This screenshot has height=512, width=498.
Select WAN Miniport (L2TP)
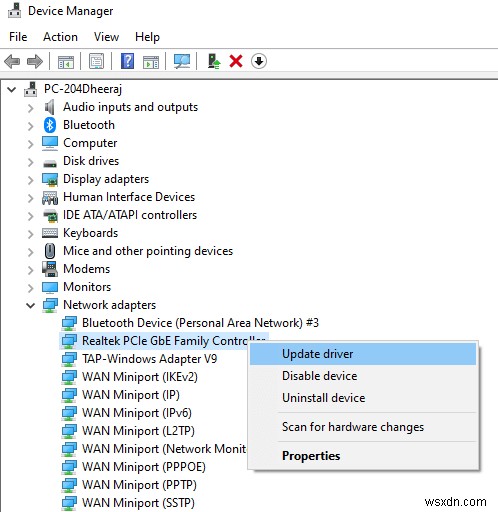pyautogui.click(x=138, y=431)
